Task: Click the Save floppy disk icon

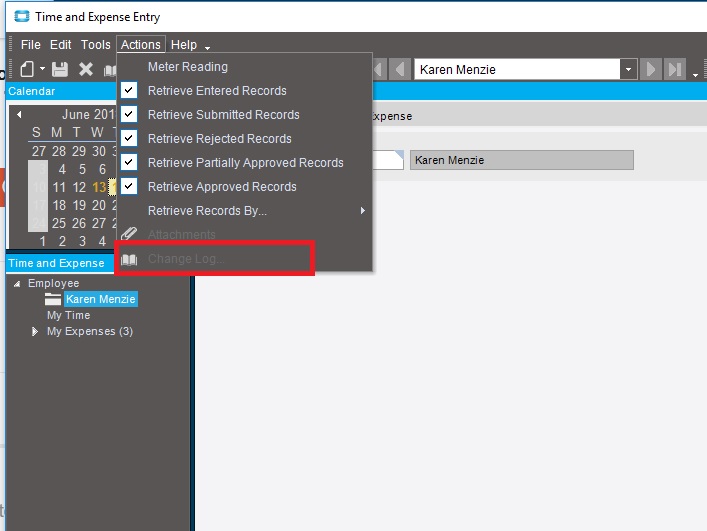Action: point(60,69)
